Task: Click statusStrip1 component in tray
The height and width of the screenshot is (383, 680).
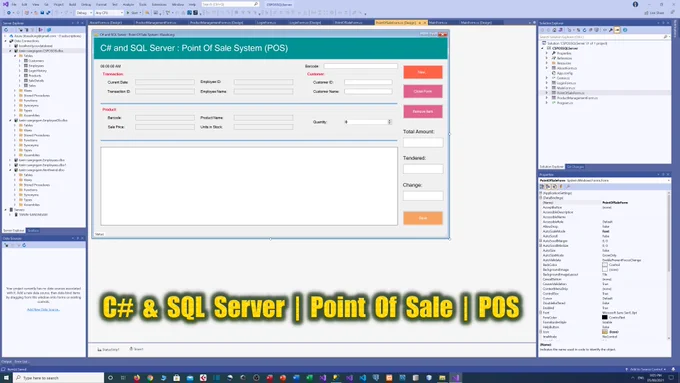Action: coord(108,349)
